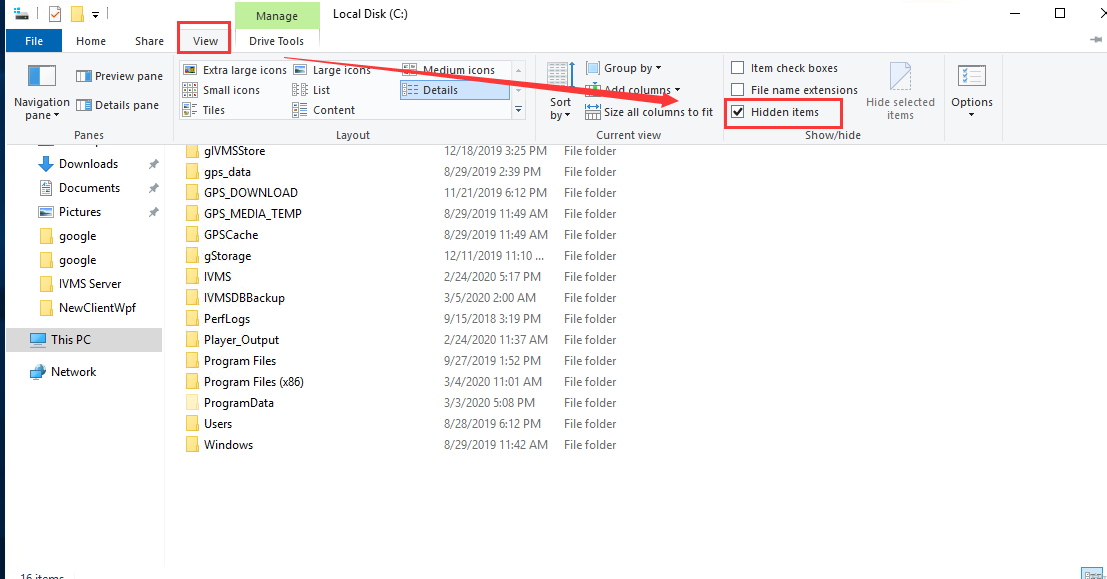Image resolution: width=1107 pixels, height=579 pixels.
Task: Select Small icons layout
Action: (x=221, y=90)
